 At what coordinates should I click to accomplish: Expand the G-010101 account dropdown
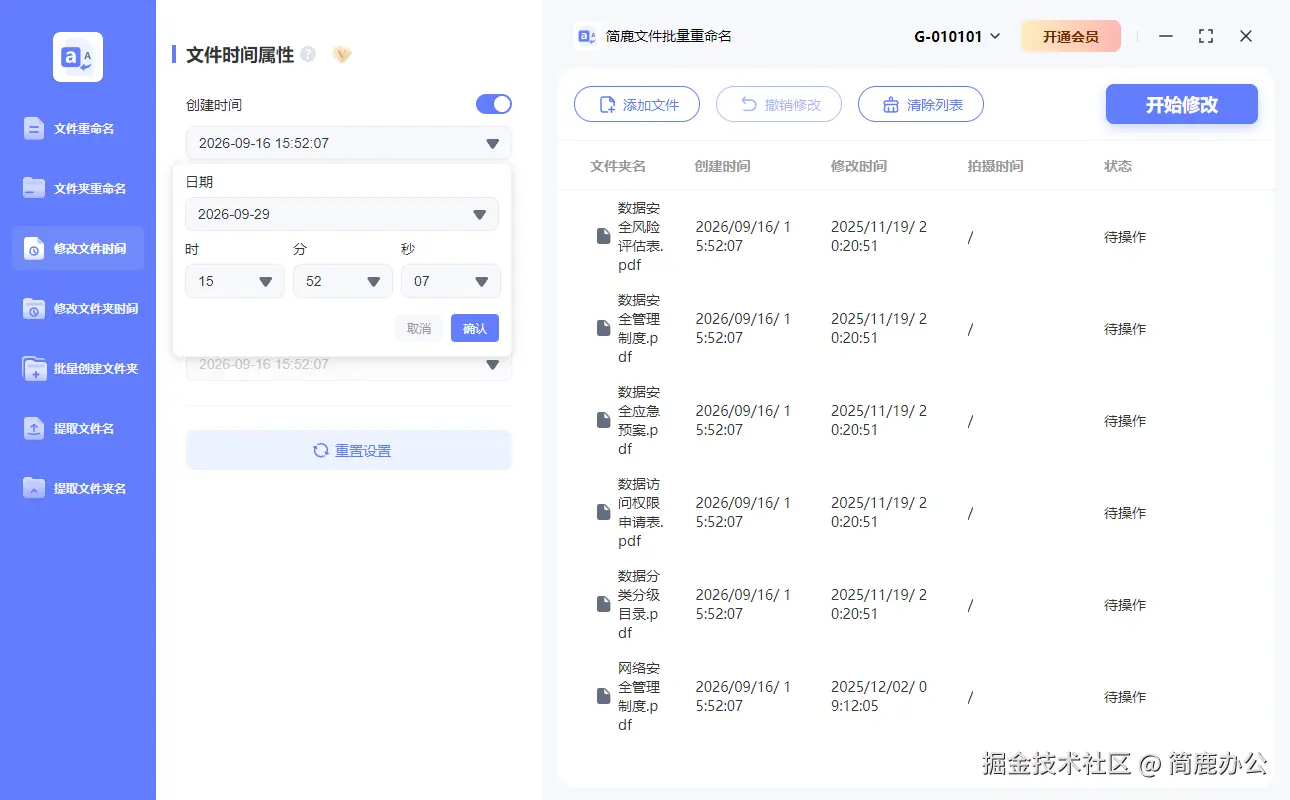coord(957,37)
